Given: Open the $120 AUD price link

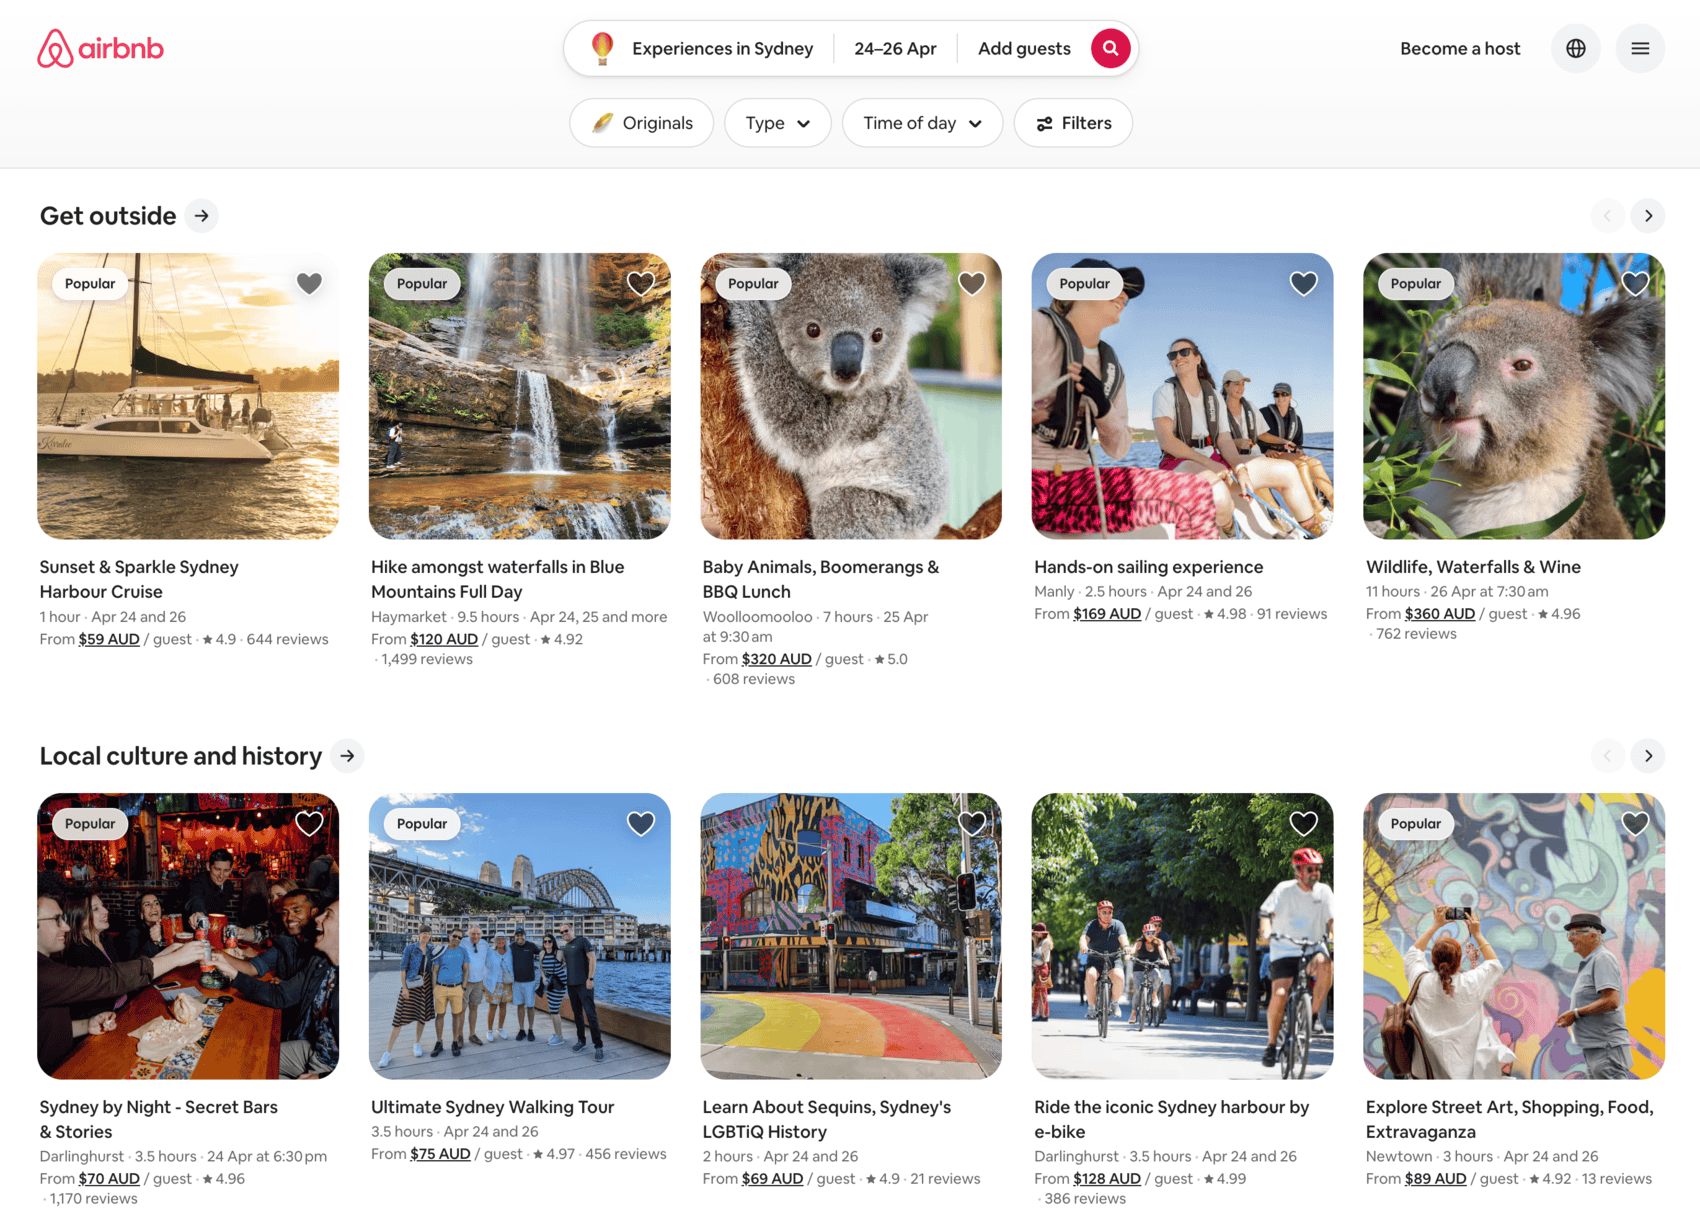Looking at the screenshot, I should click(x=445, y=638).
